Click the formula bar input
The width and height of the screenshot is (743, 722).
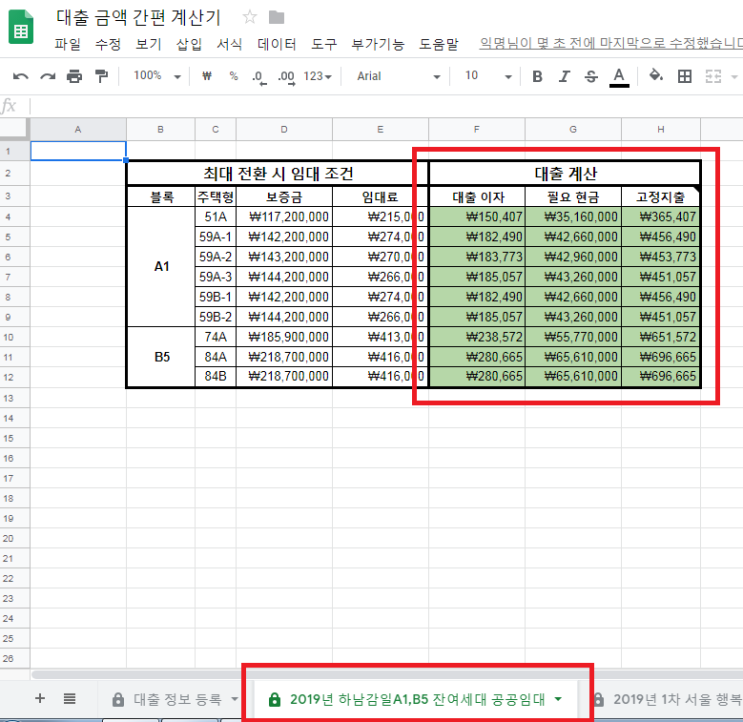tap(386, 106)
